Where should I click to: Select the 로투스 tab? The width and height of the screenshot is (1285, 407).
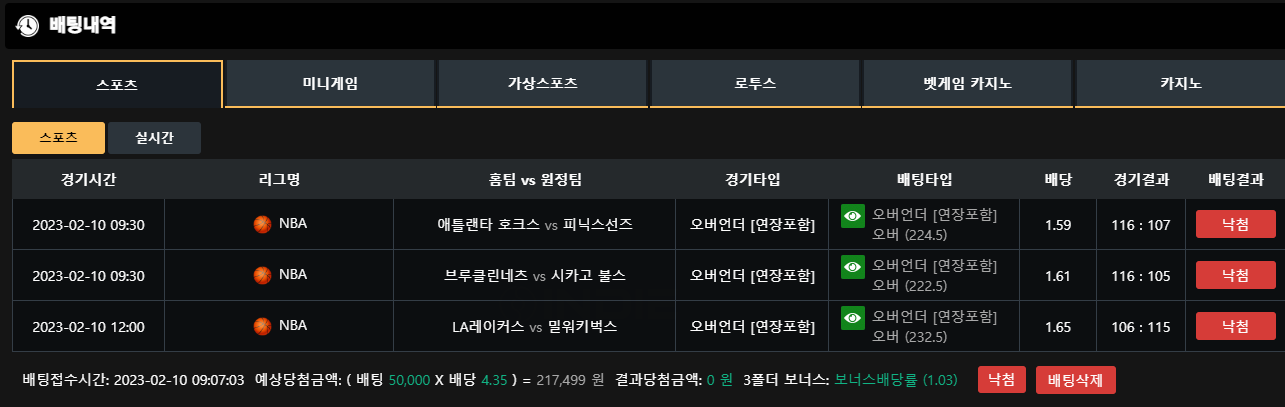(x=755, y=84)
